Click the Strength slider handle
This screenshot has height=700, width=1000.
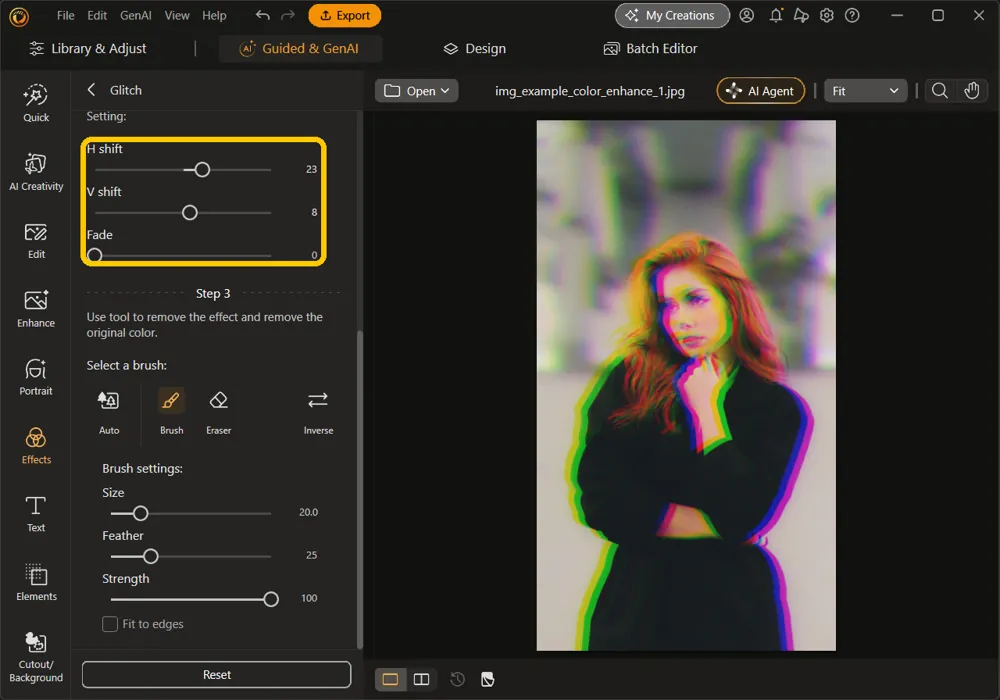tap(271, 599)
